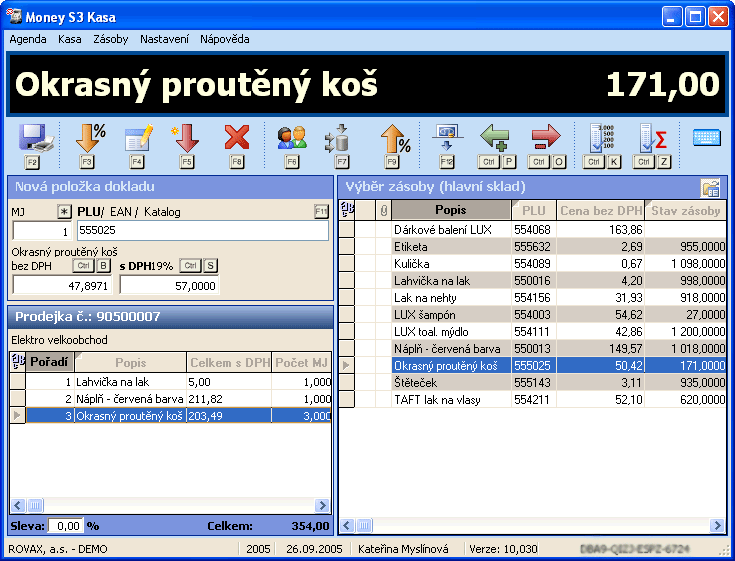The image size is (735, 561).
Task: Open the customers icon with two people
Action: [291, 139]
